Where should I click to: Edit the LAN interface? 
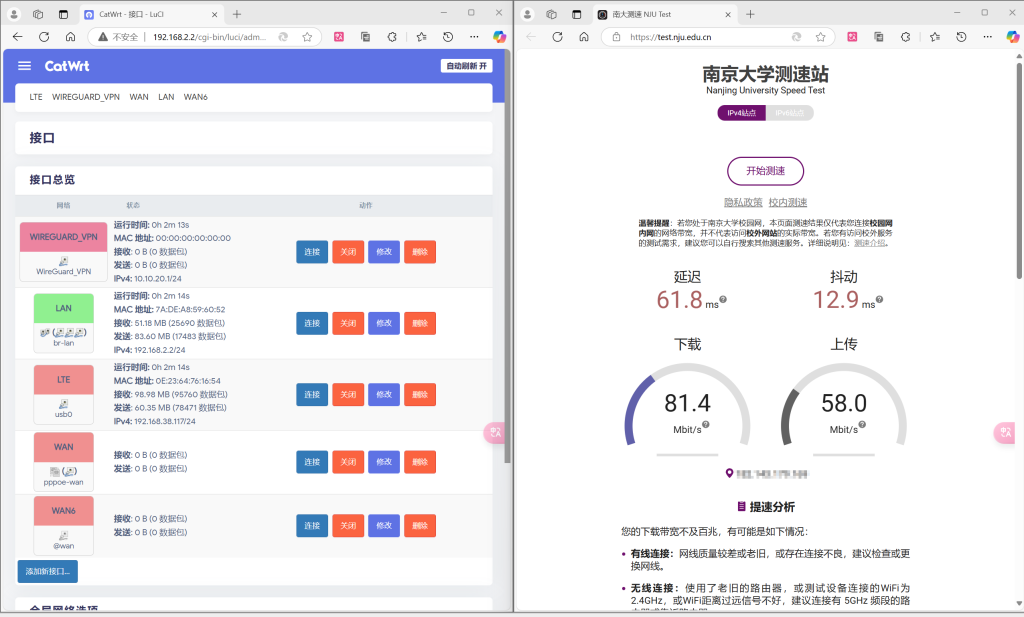tap(384, 323)
